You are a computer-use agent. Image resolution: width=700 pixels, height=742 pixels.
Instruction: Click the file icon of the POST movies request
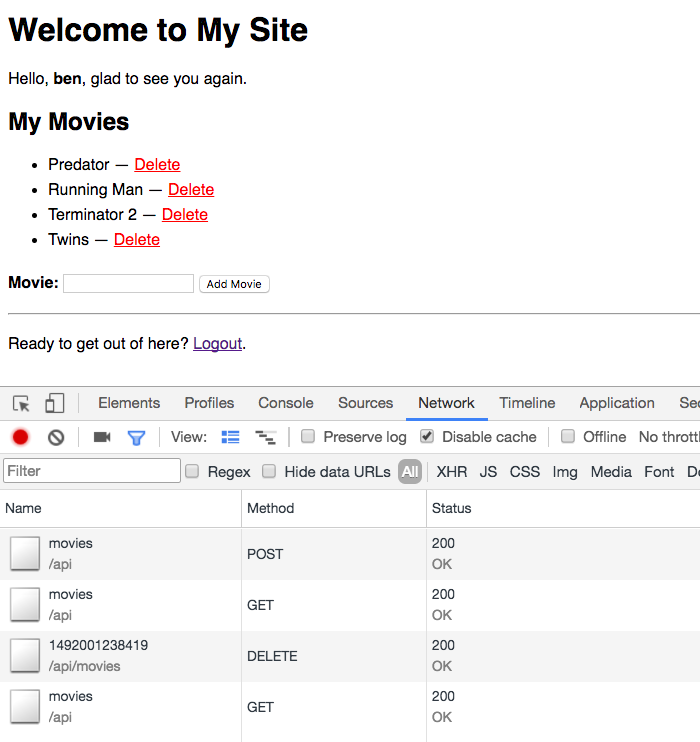(x=25, y=553)
